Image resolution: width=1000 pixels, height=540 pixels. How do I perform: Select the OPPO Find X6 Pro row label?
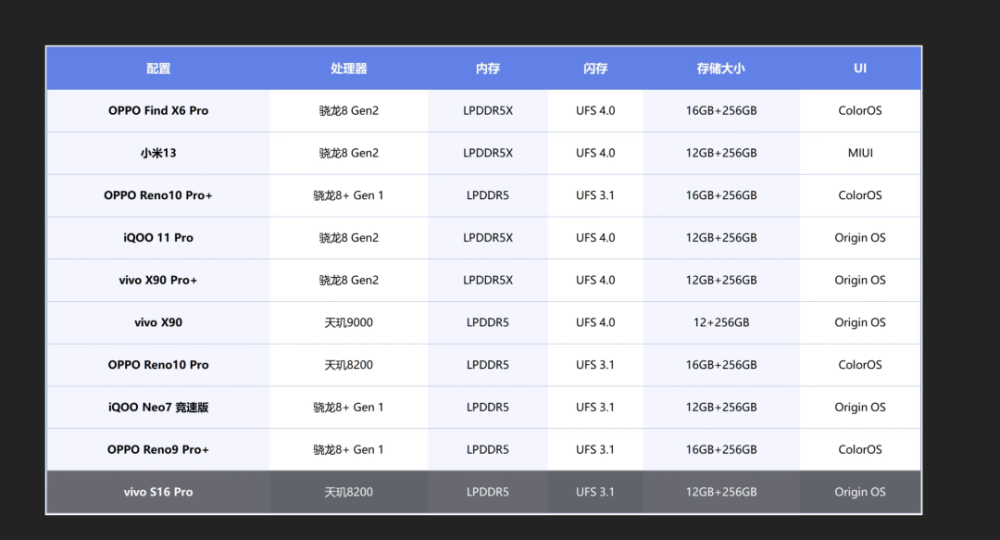[158, 110]
